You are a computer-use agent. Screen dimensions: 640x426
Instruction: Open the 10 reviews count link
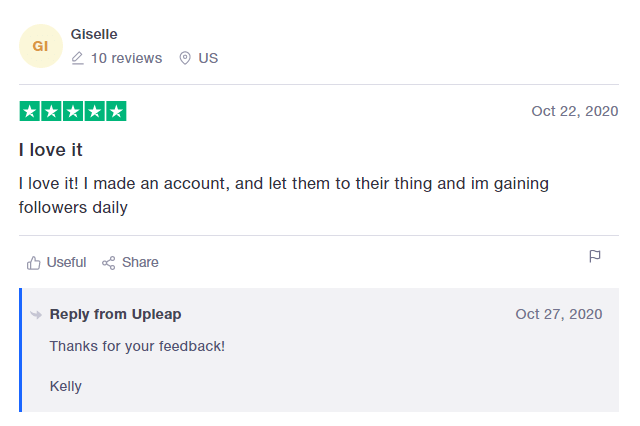click(127, 58)
